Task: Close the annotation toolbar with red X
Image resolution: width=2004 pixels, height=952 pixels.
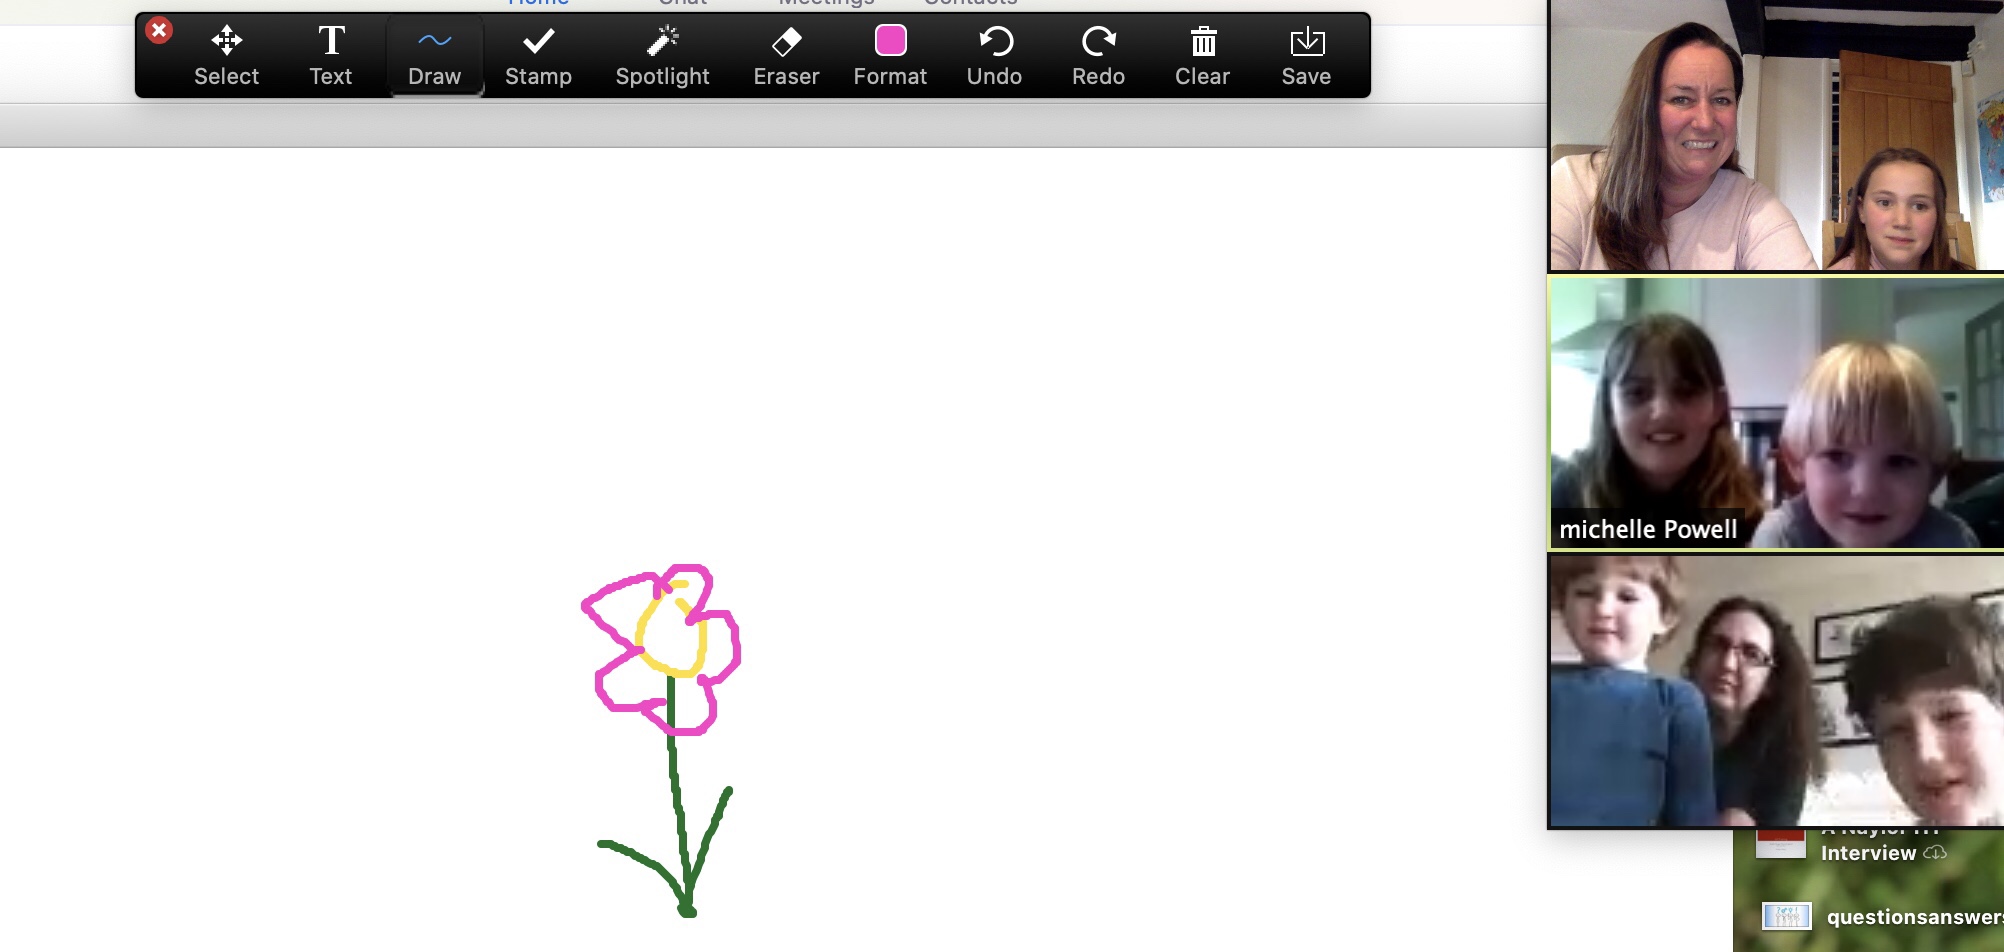Action: 158,30
